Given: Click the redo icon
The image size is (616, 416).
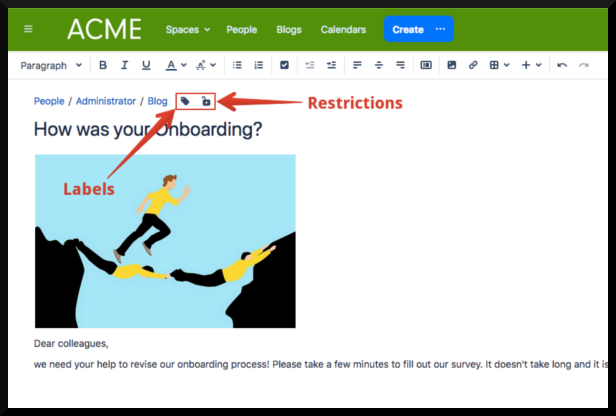Looking at the screenshot, I should pos(584,65).
